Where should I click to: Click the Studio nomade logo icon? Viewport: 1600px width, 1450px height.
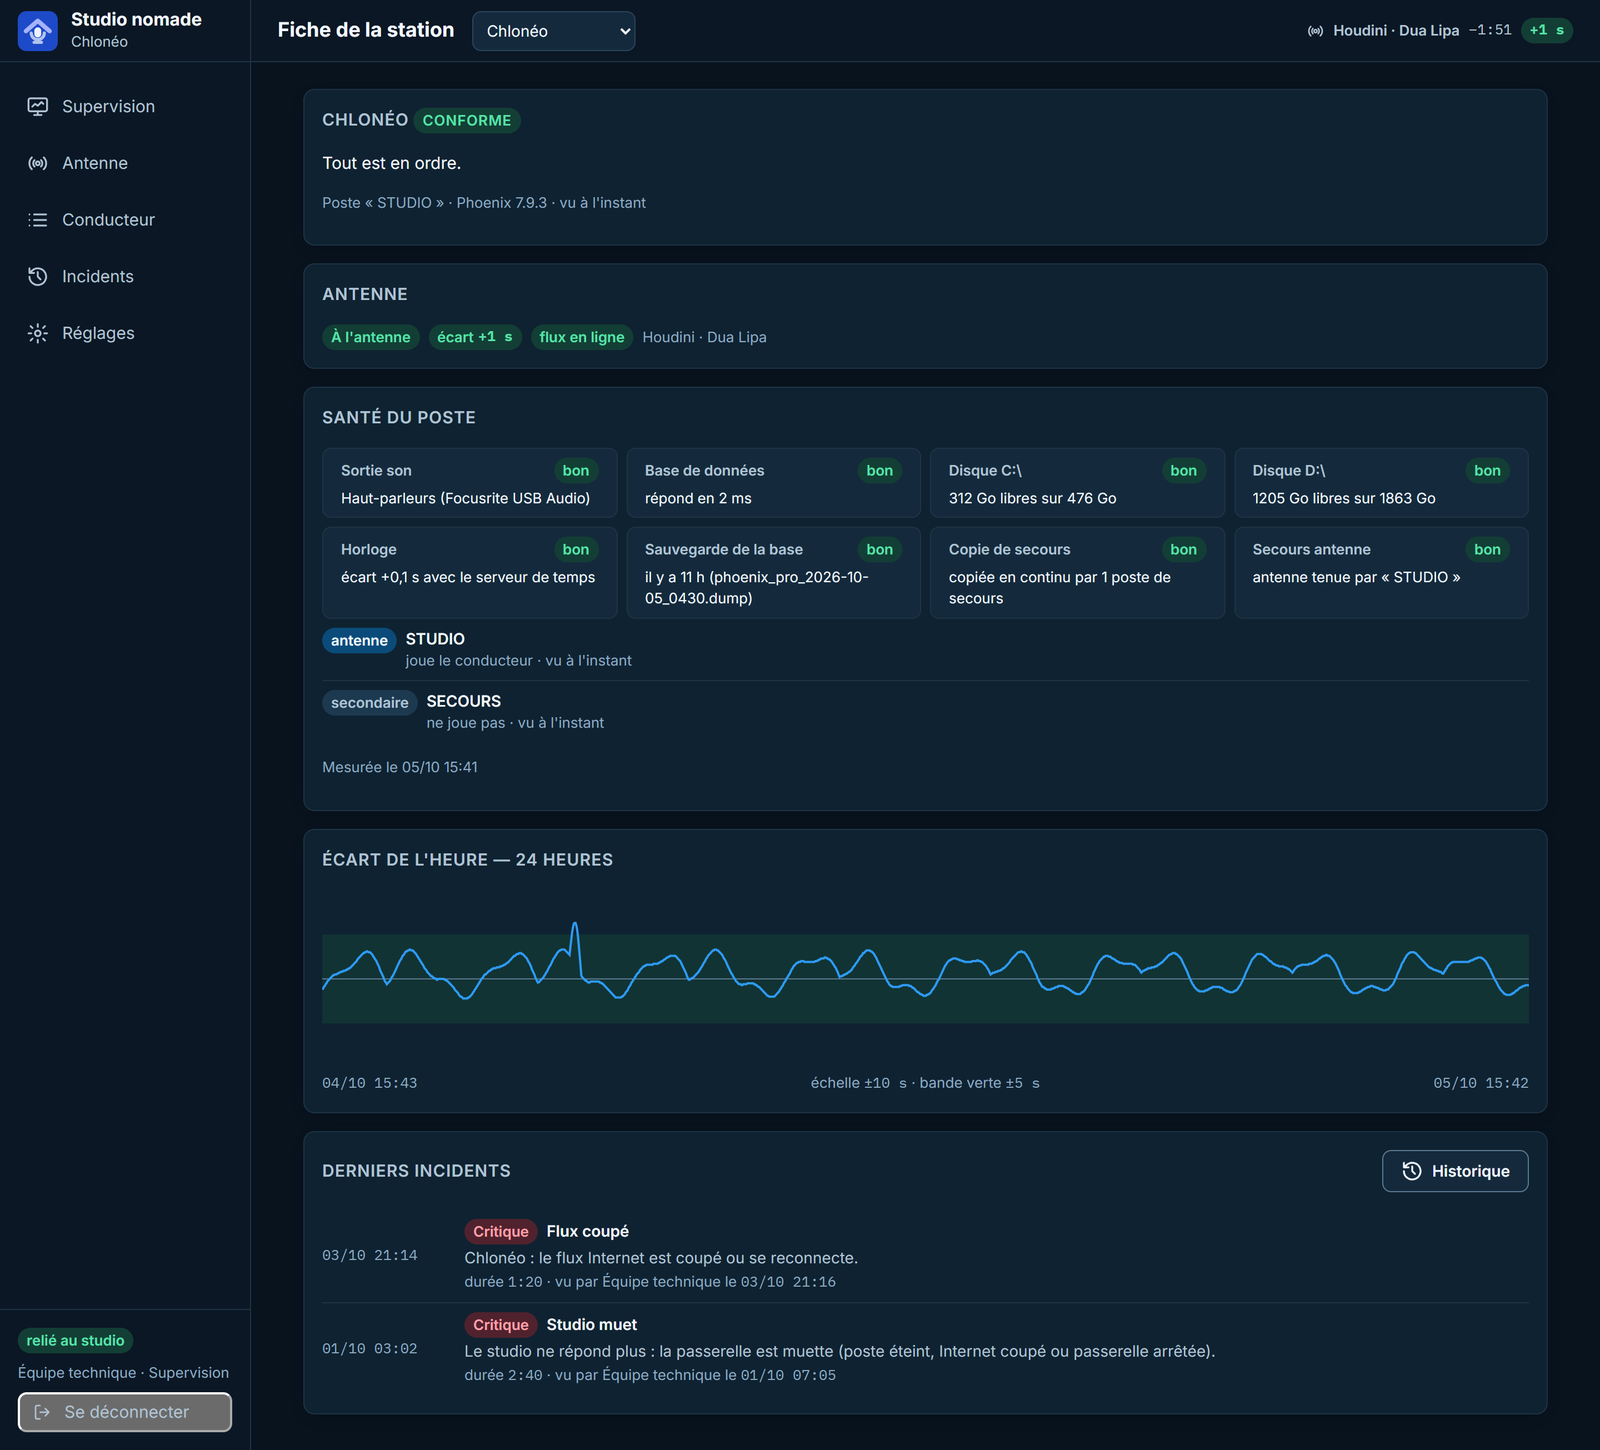[38, 31]
